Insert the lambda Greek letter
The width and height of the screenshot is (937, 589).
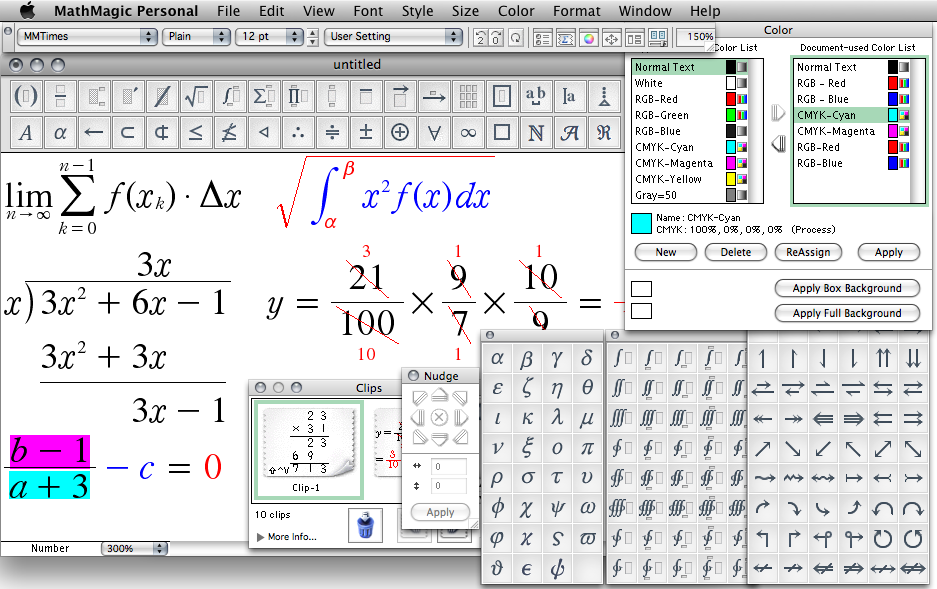[557, 418]
